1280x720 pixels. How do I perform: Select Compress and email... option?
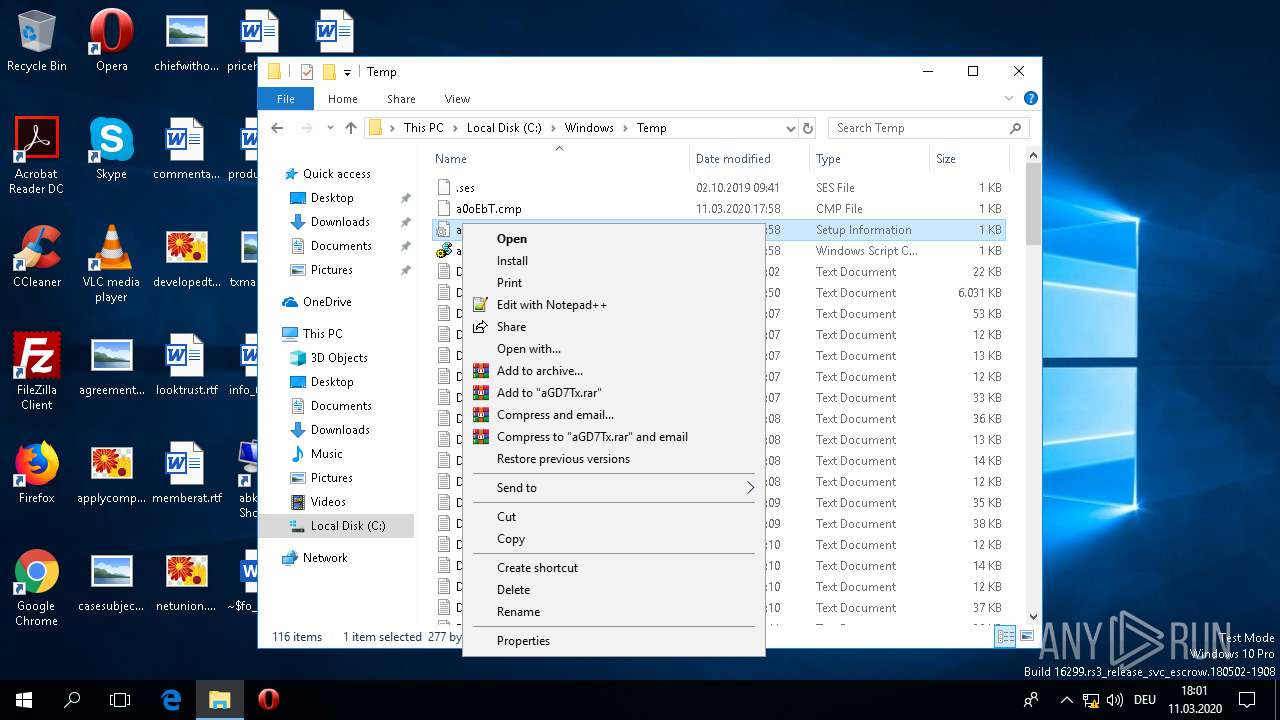point(613,415)
